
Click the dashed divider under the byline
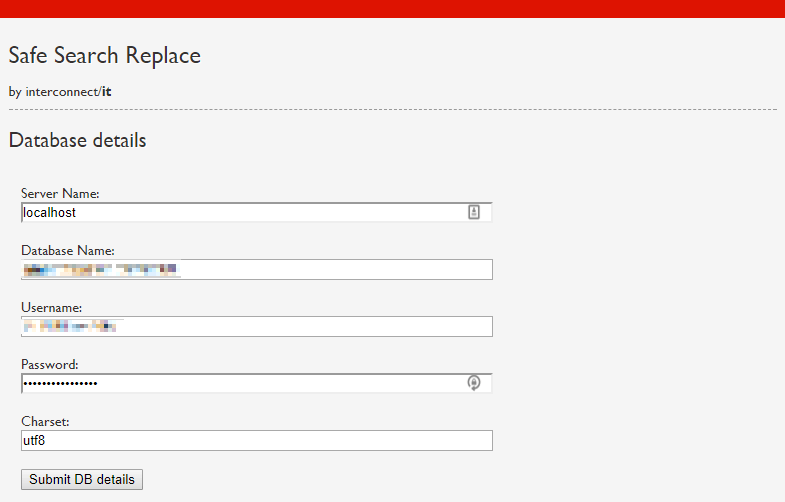(392, 109)
